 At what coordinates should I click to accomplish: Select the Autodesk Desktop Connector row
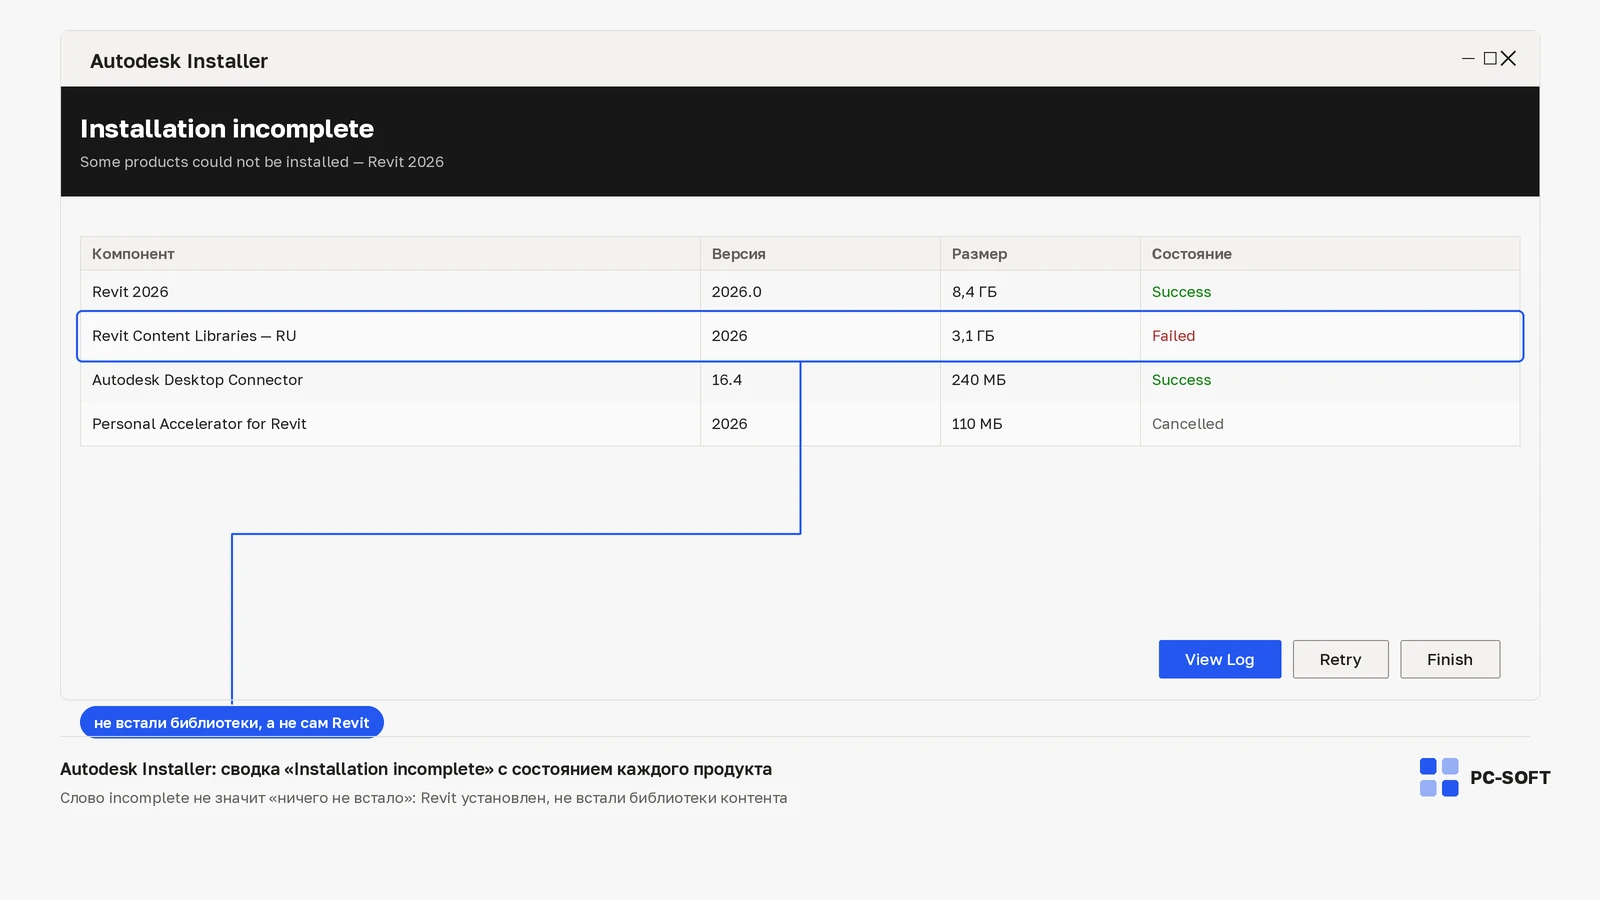click(800, 380)
